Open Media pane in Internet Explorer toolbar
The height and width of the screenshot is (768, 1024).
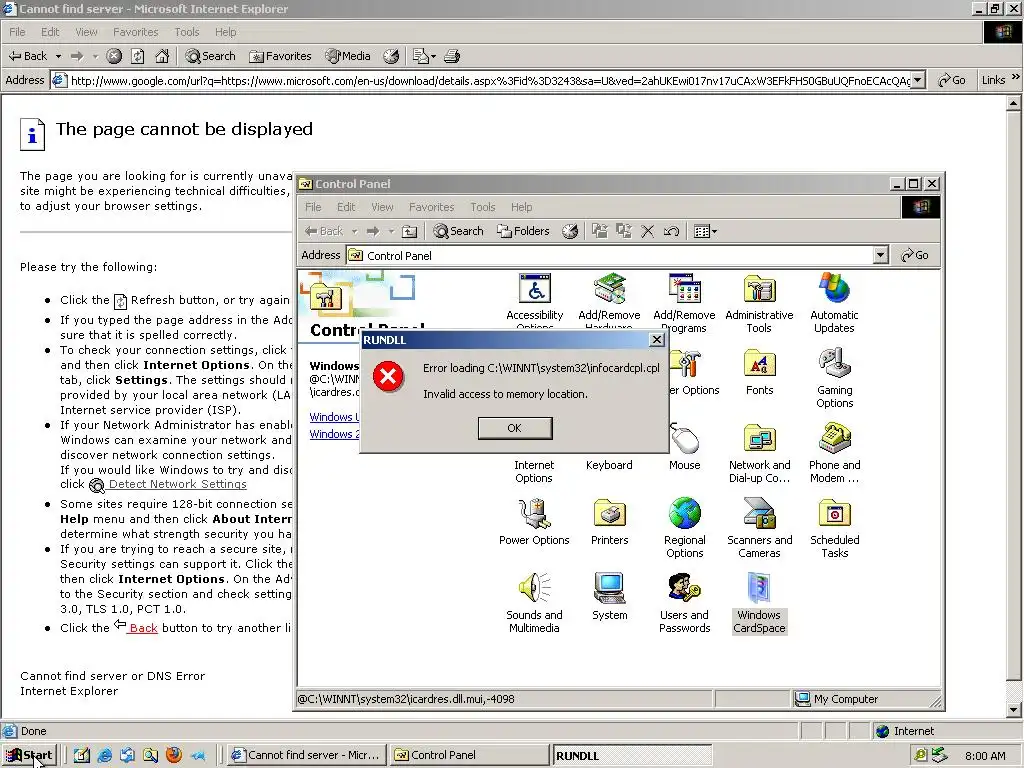[x=348, y=56]
